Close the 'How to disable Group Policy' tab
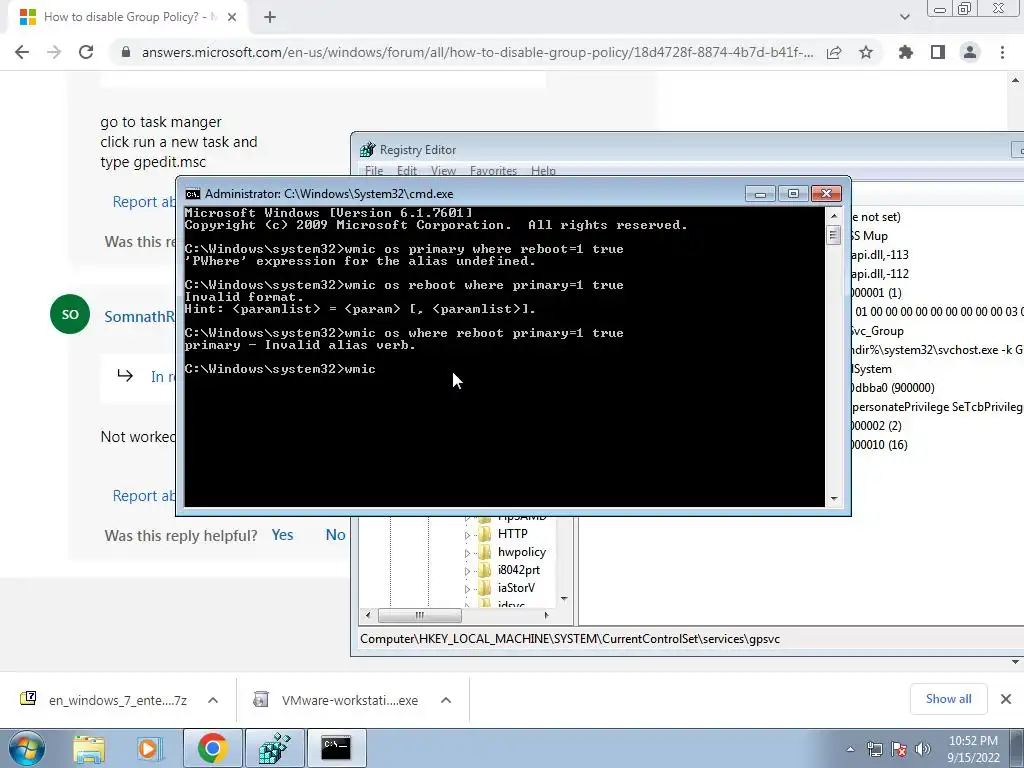This screenshot has height=768, width=1024. click(x=232, y=17)
